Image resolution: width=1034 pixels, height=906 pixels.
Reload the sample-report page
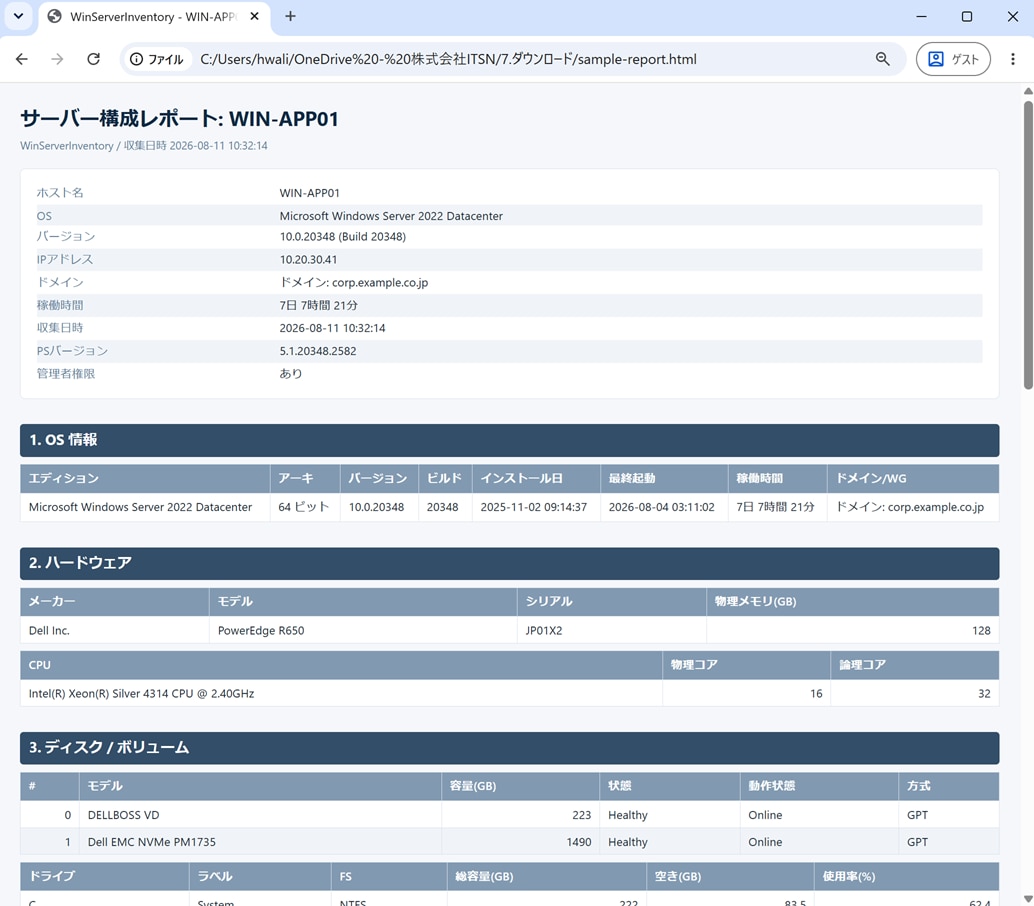pyautogui.click(x=94, y=59)
